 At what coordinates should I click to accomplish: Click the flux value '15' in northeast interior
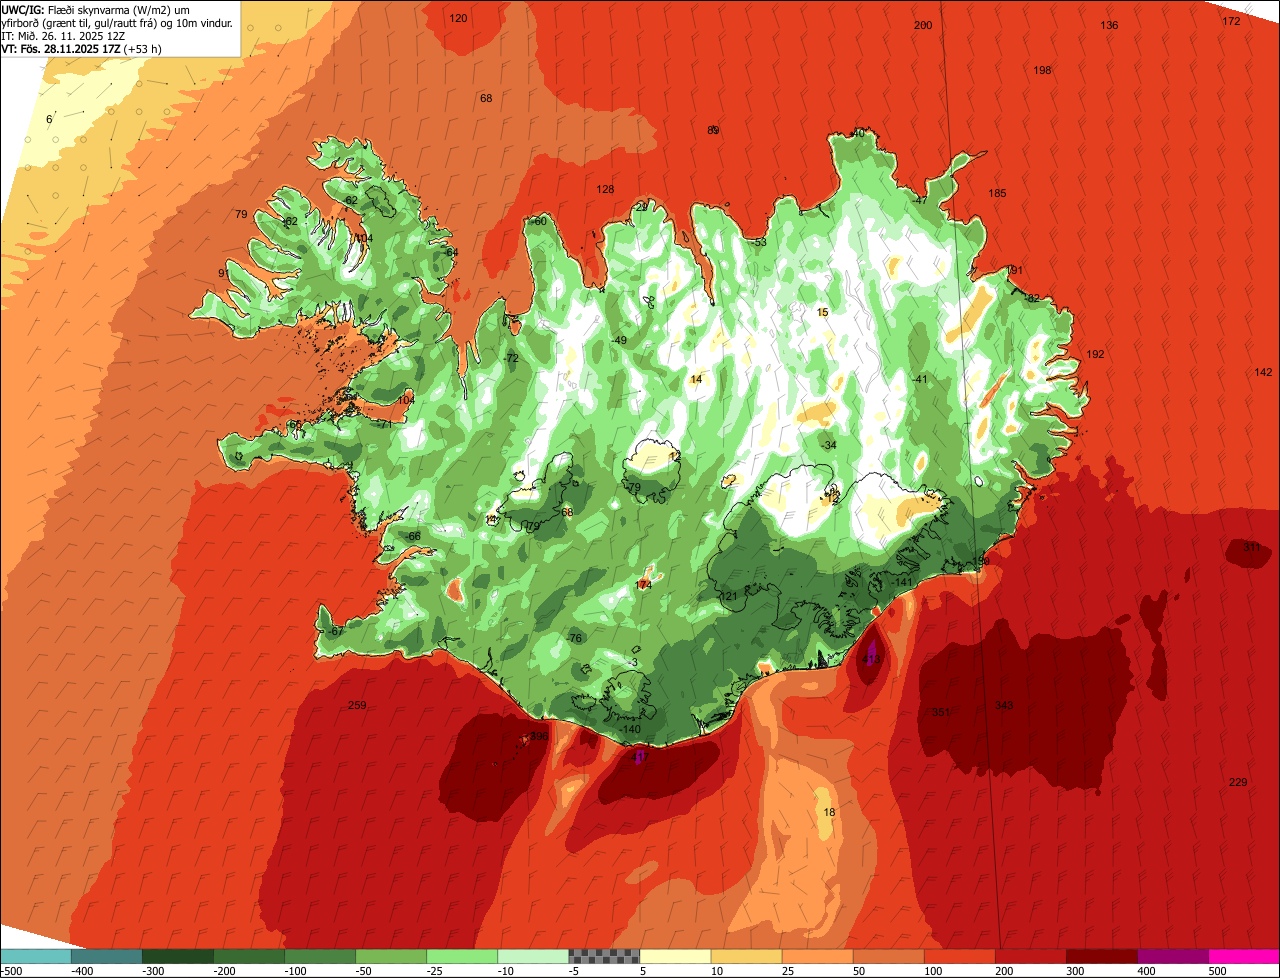pos(823,312)
